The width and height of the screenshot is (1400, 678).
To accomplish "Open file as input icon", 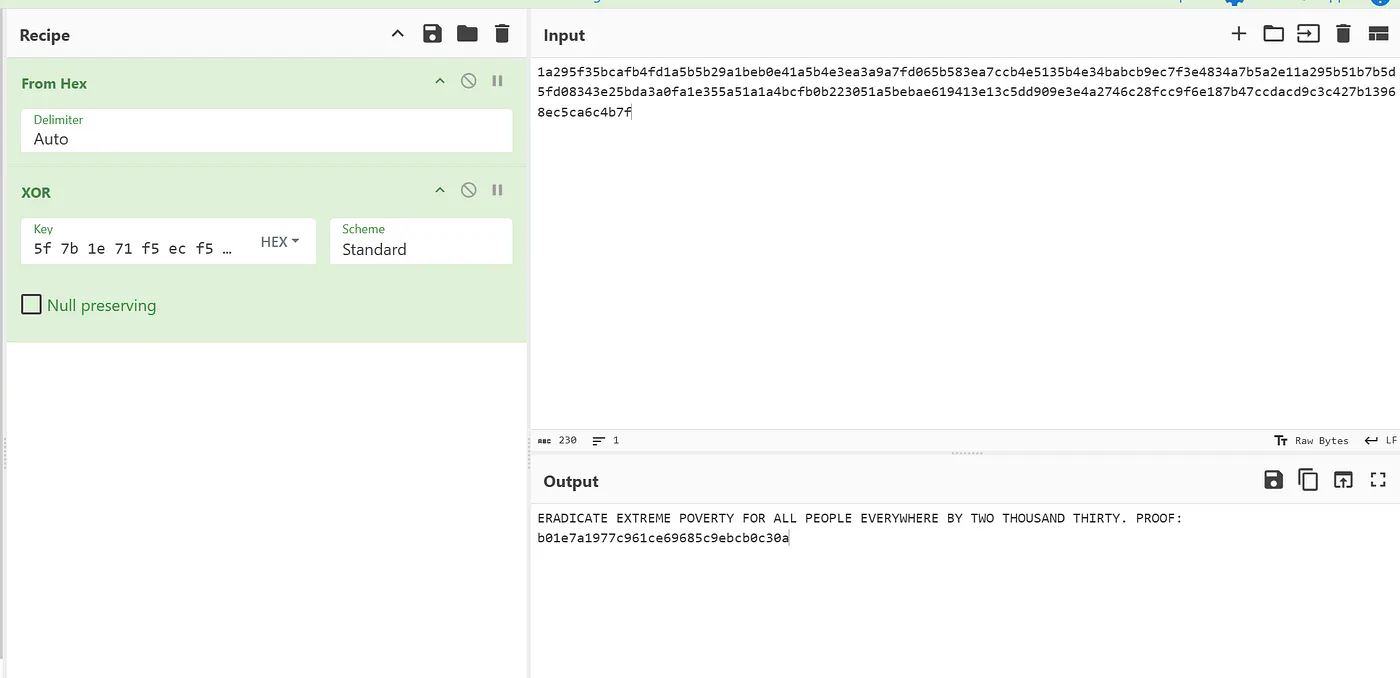I will [1308, 34].
